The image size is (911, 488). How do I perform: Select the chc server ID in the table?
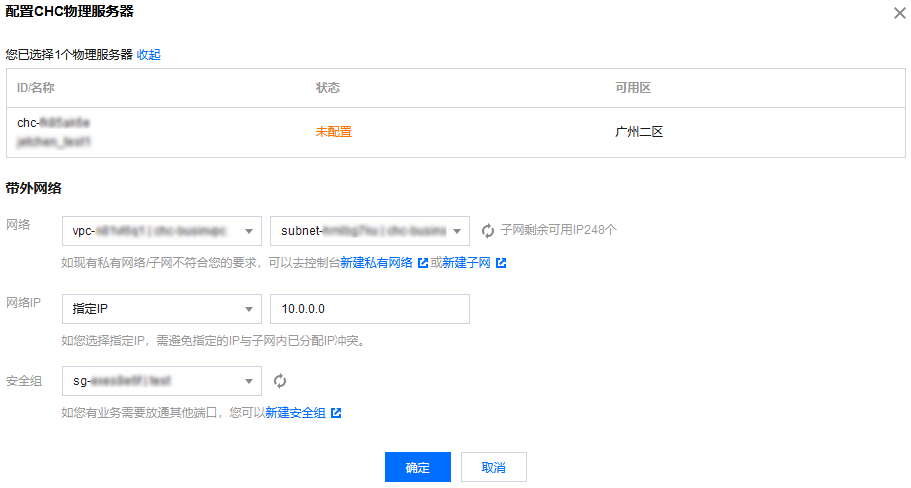54,122
